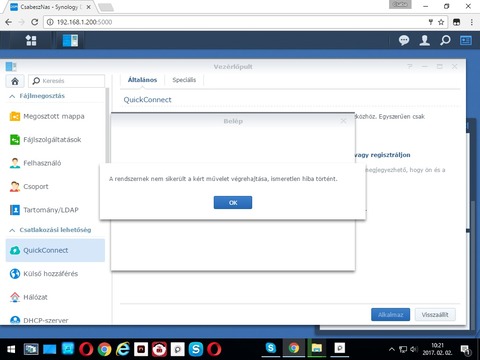Toggle the DSM widgets panel icon
The width and height of the screenshot is (480, 360).
coord(466,40)
